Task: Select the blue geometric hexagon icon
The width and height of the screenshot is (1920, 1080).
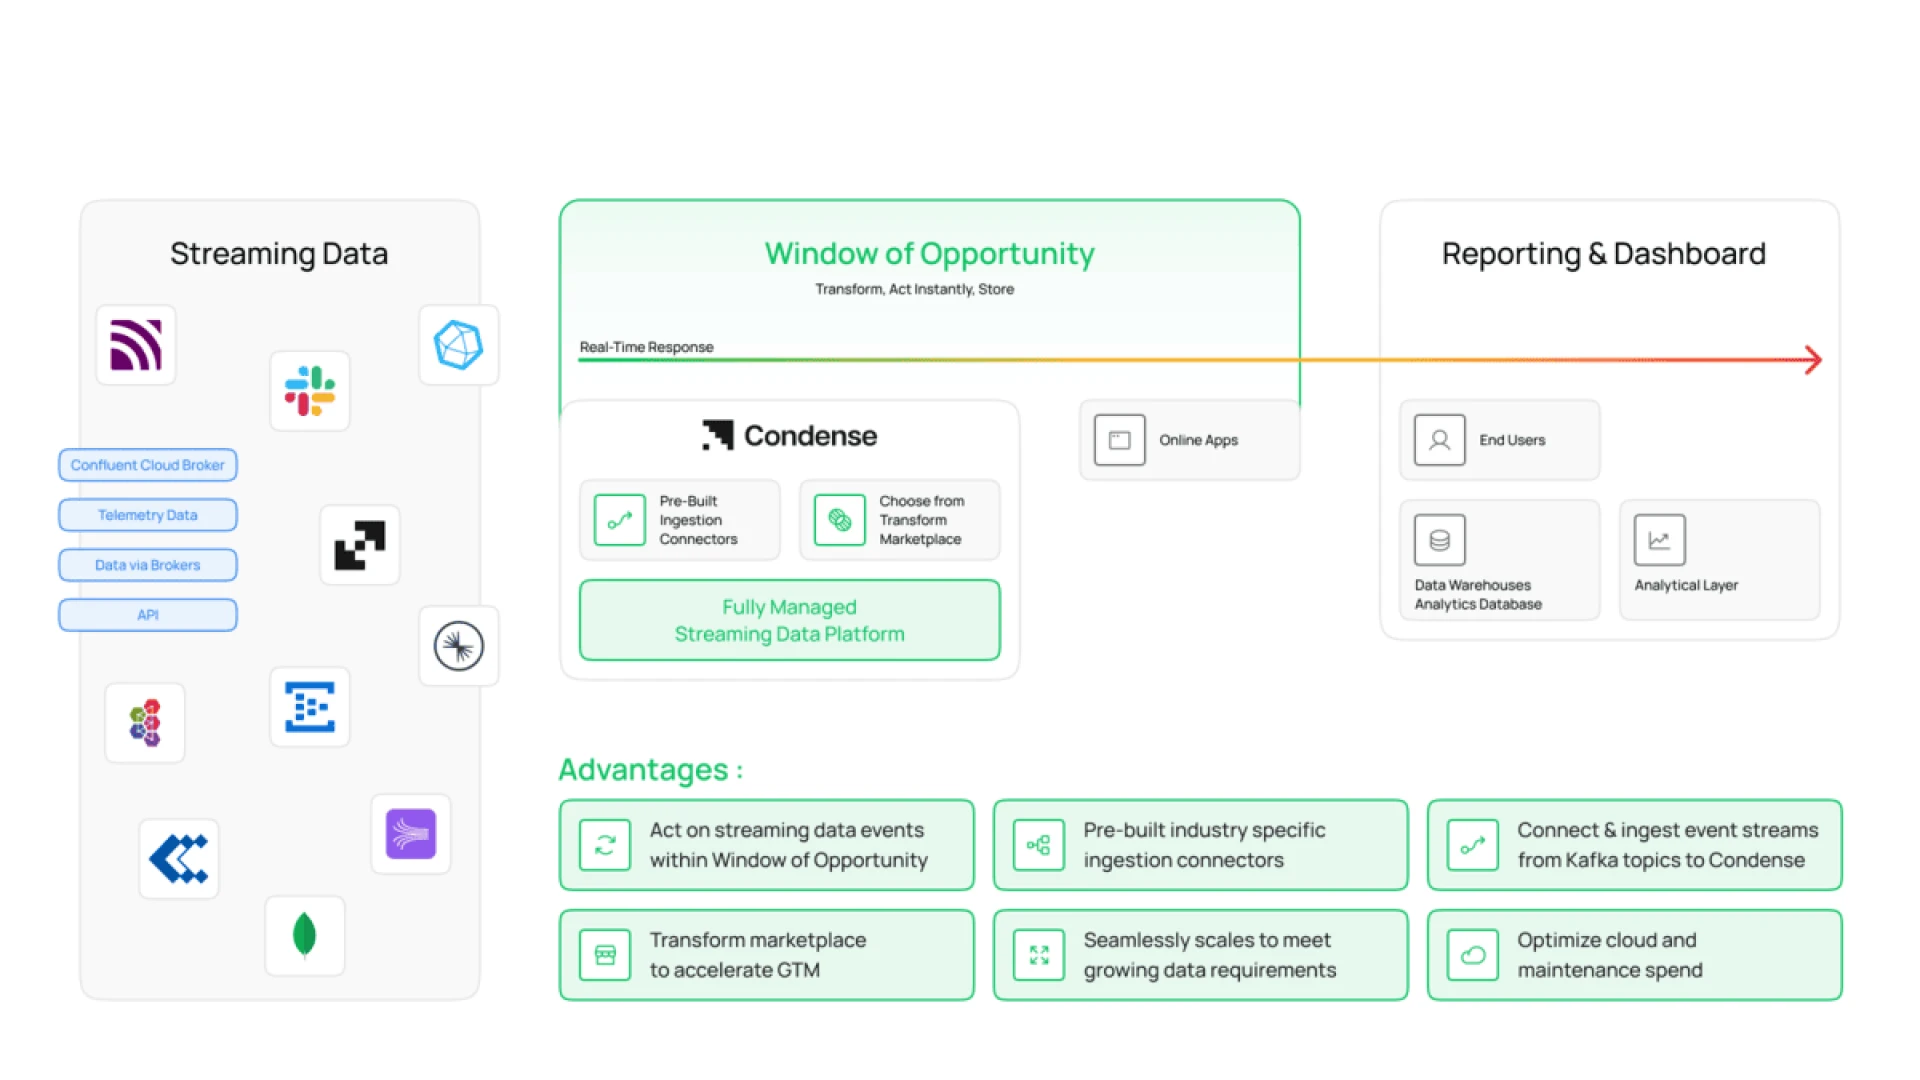Action: pyautogui.click(x=458, y=345)
